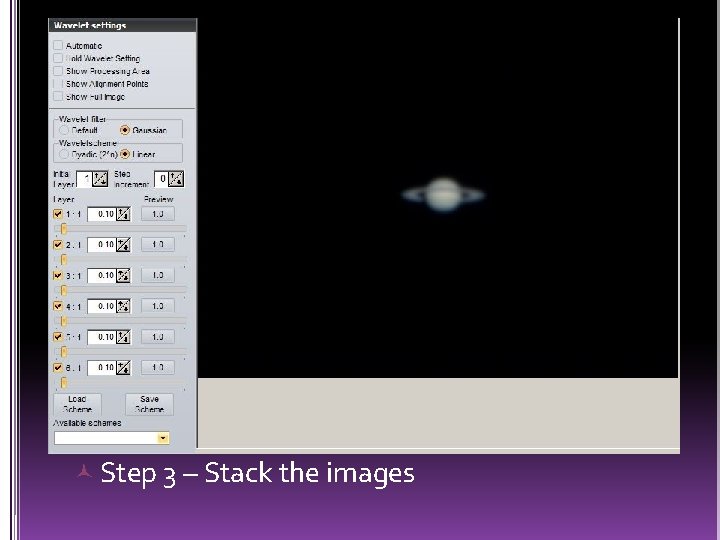720x540 pixels.
Task: Click layer 4 value stepper icon
Action: pos(123,306)
